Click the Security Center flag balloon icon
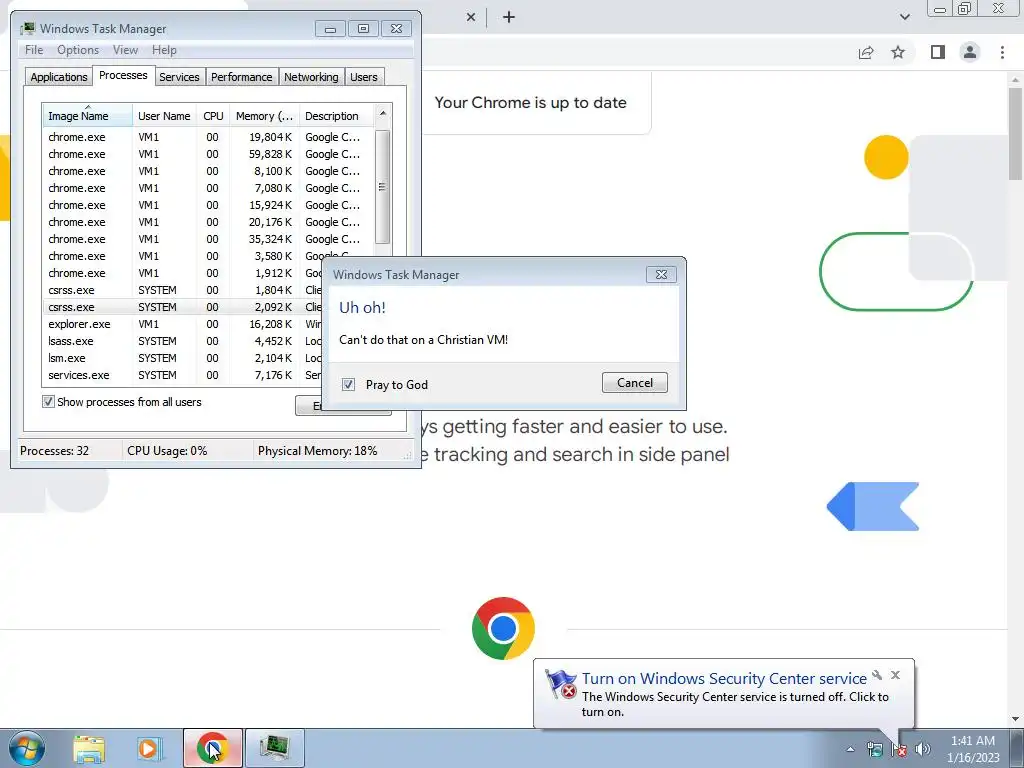Viewport: 1024px width, 768px height. click(x=561, y=684)
